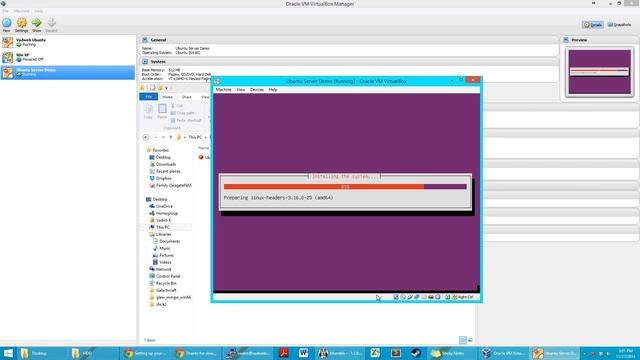Select the Vadweb Ubuntu virtual machine
This screenshot has width=640, height=360.
[67, 42]
